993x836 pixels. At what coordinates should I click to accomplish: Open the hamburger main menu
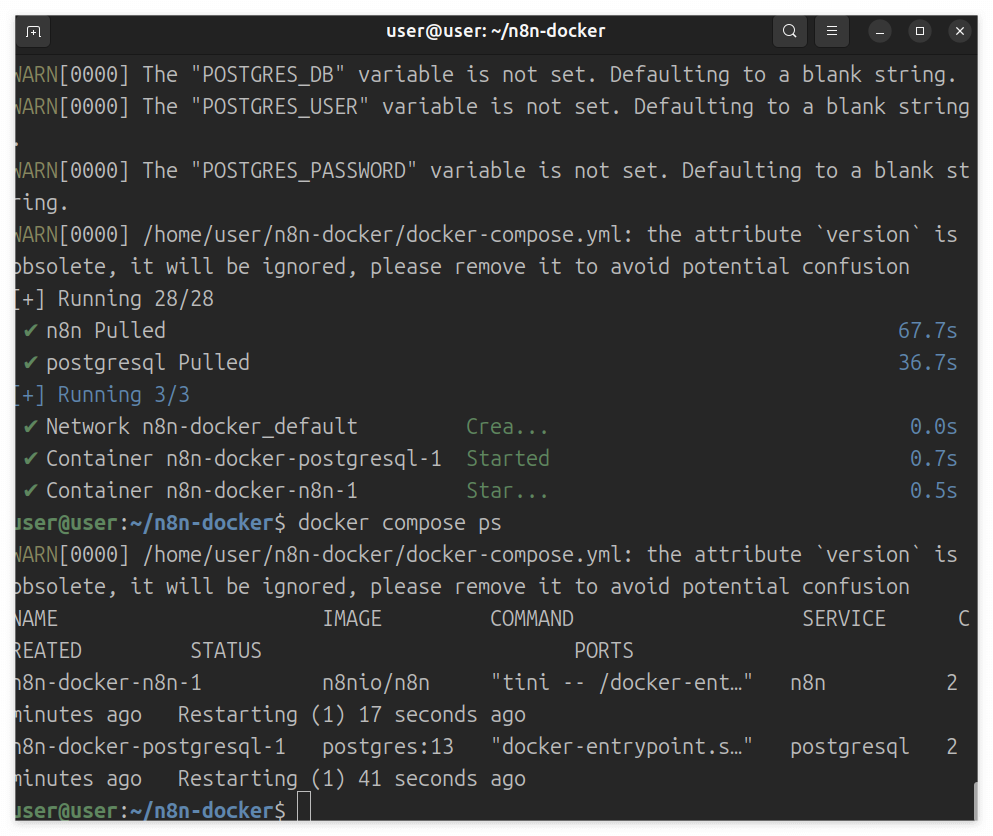[832, 31]
